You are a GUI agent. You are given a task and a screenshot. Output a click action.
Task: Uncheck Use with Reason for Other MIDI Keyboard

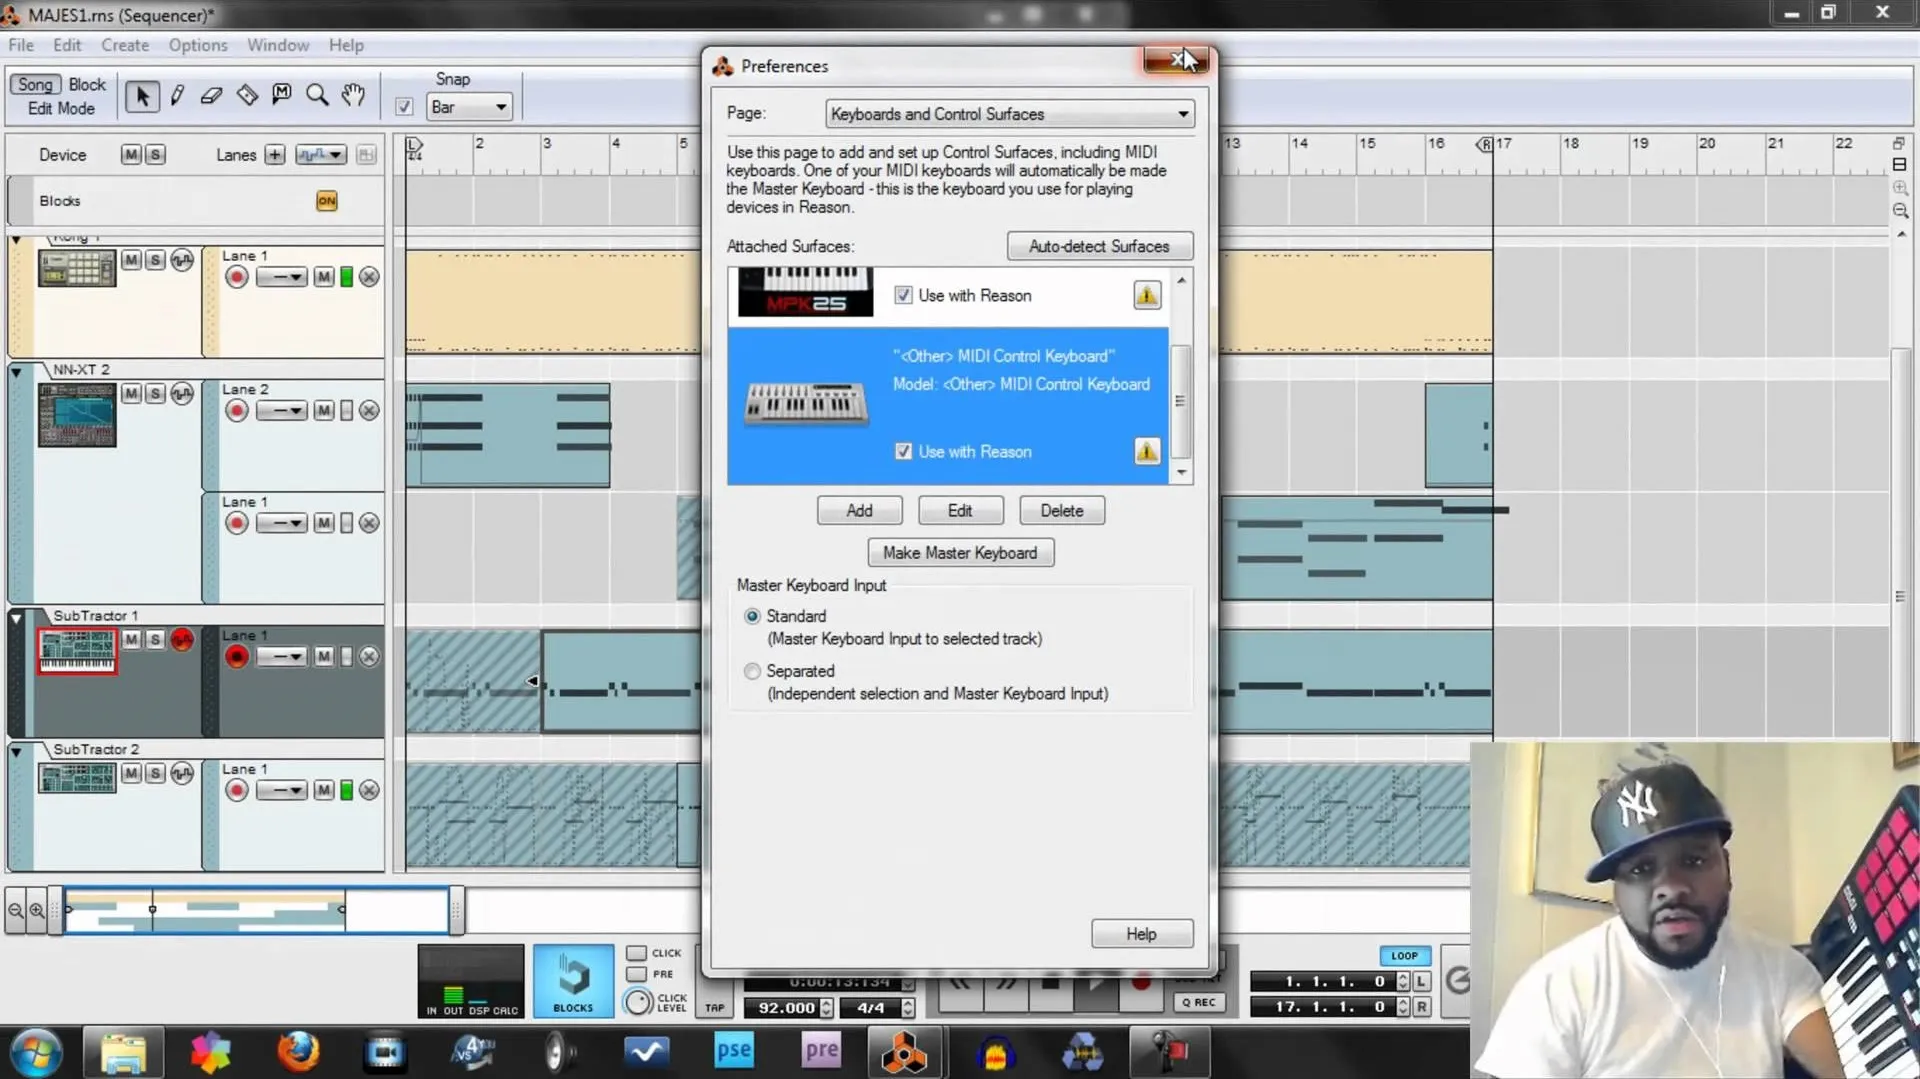(903, 451)
